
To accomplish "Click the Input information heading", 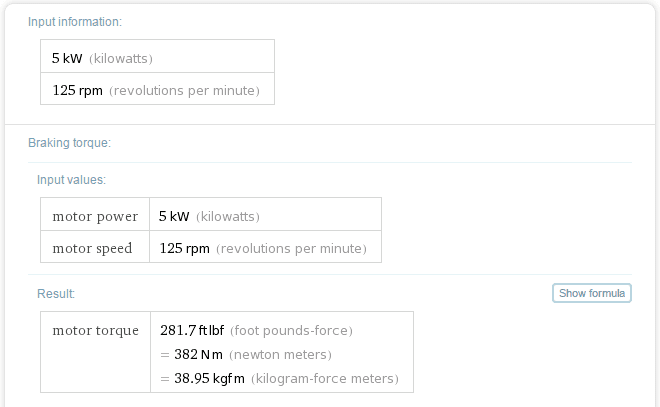I will 75,22.
